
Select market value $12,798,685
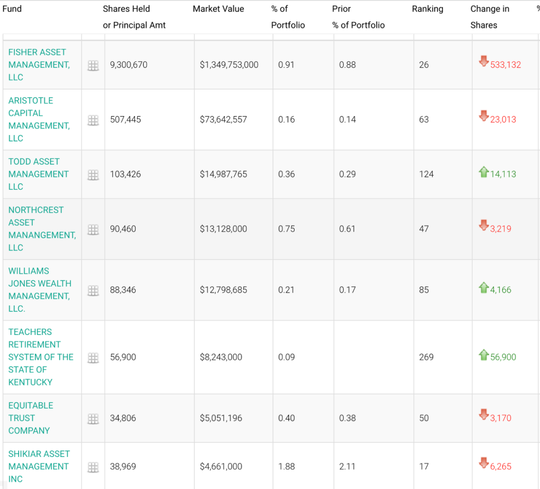223,290
